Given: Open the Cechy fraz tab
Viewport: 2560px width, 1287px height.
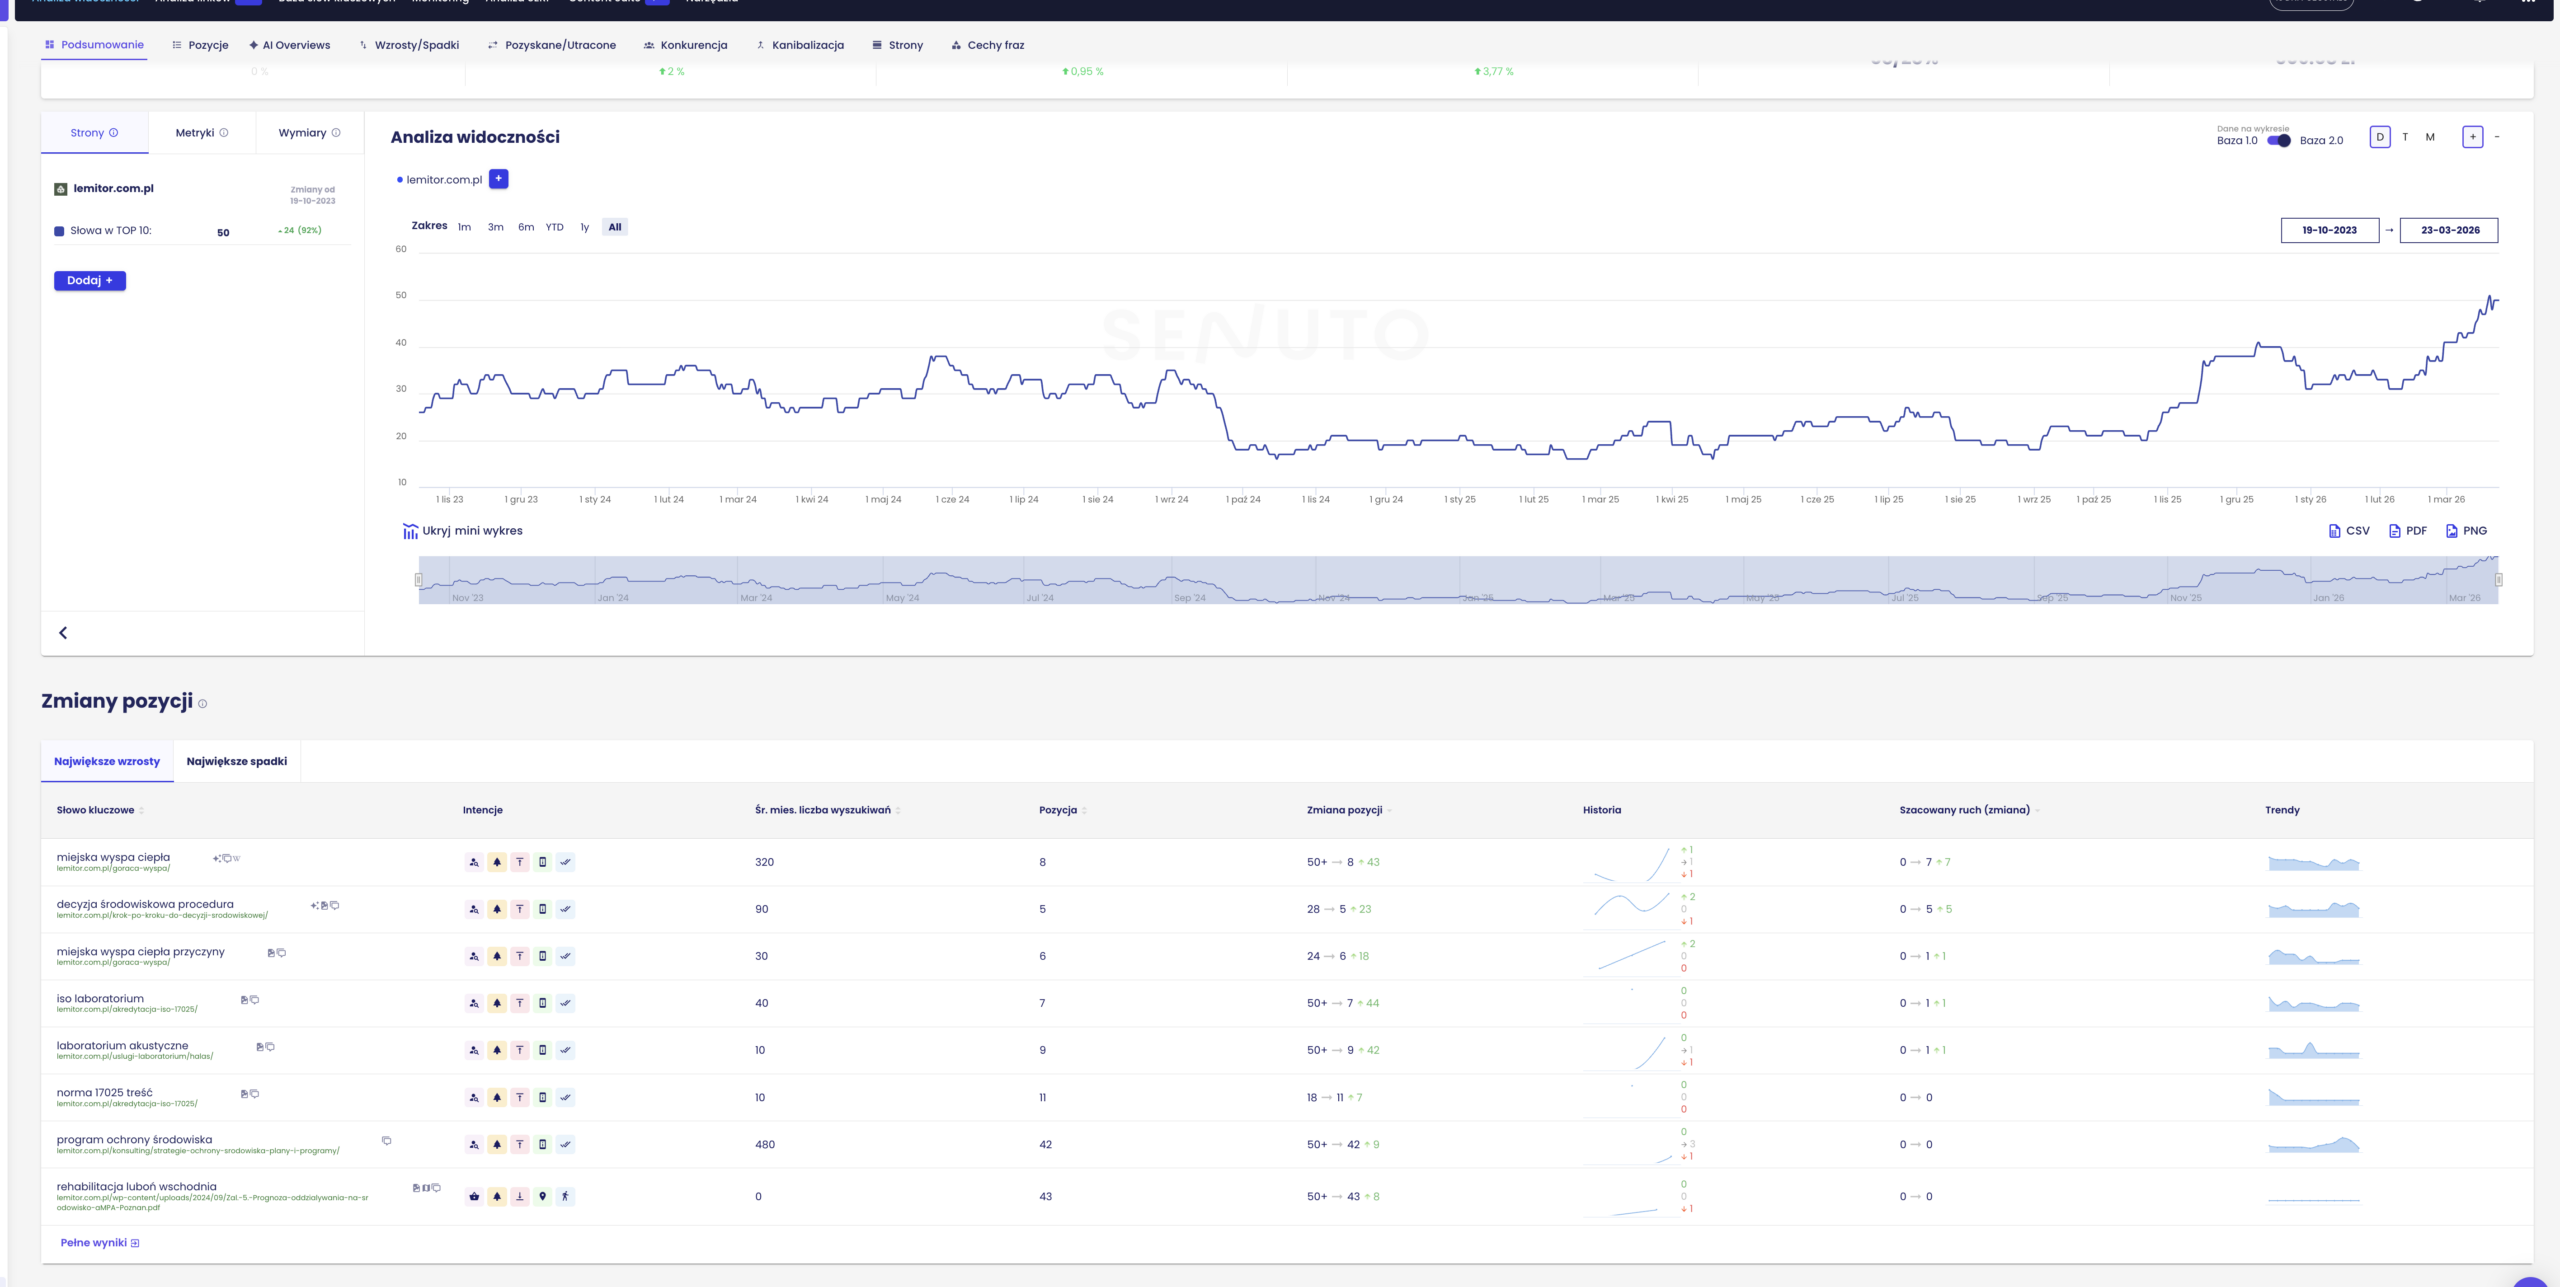Looking at the screenshot, I should (x=987, y=45).
